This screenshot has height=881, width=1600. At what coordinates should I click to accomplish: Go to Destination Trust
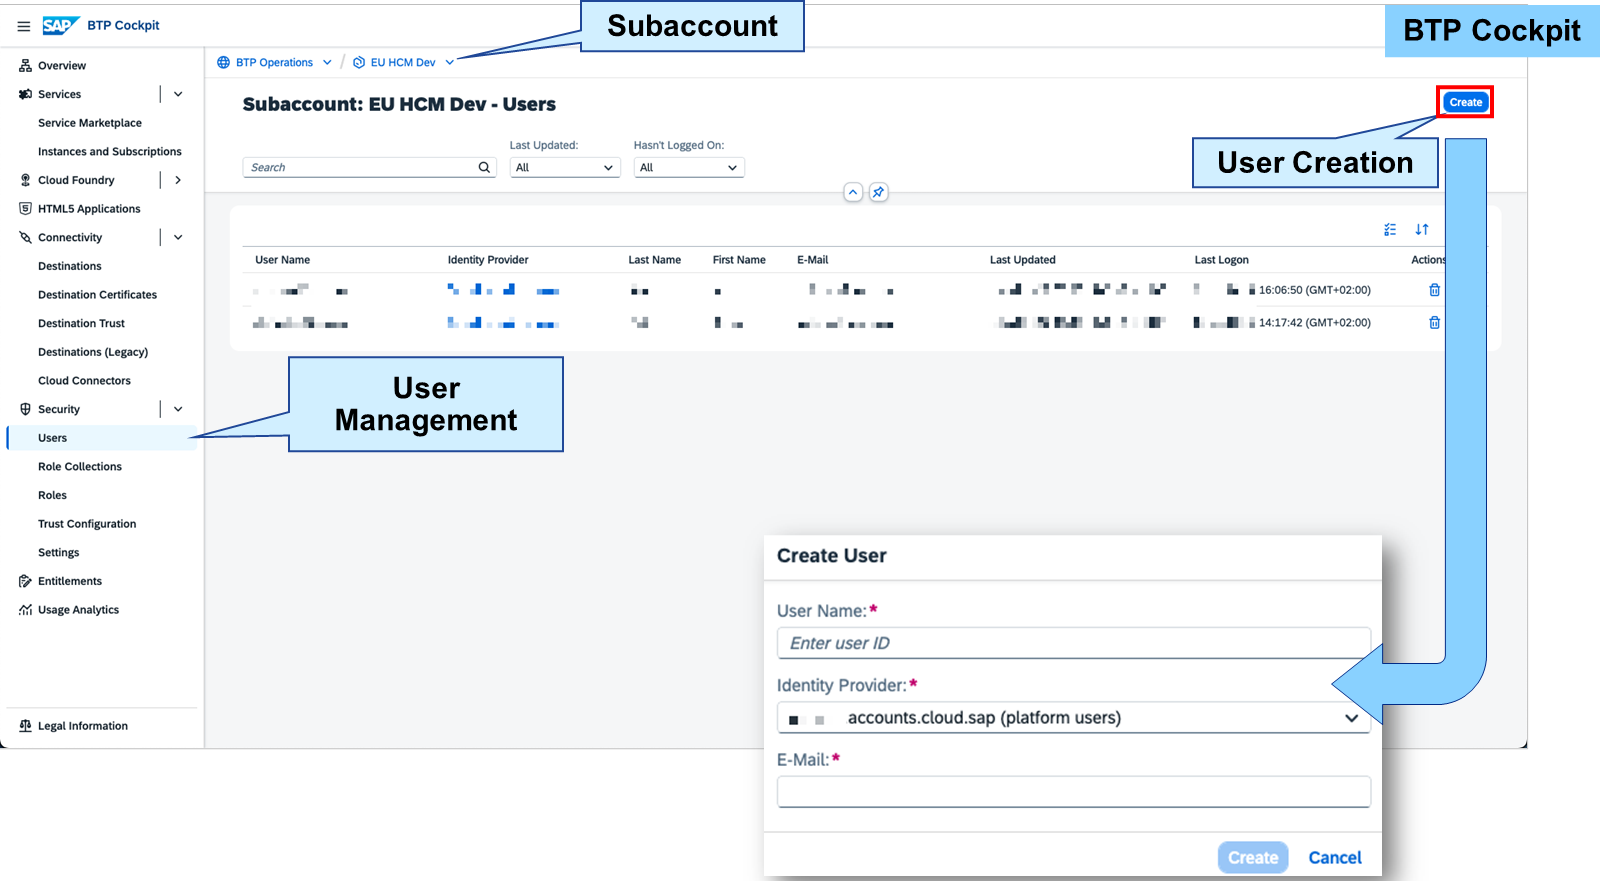pos(82,324)
